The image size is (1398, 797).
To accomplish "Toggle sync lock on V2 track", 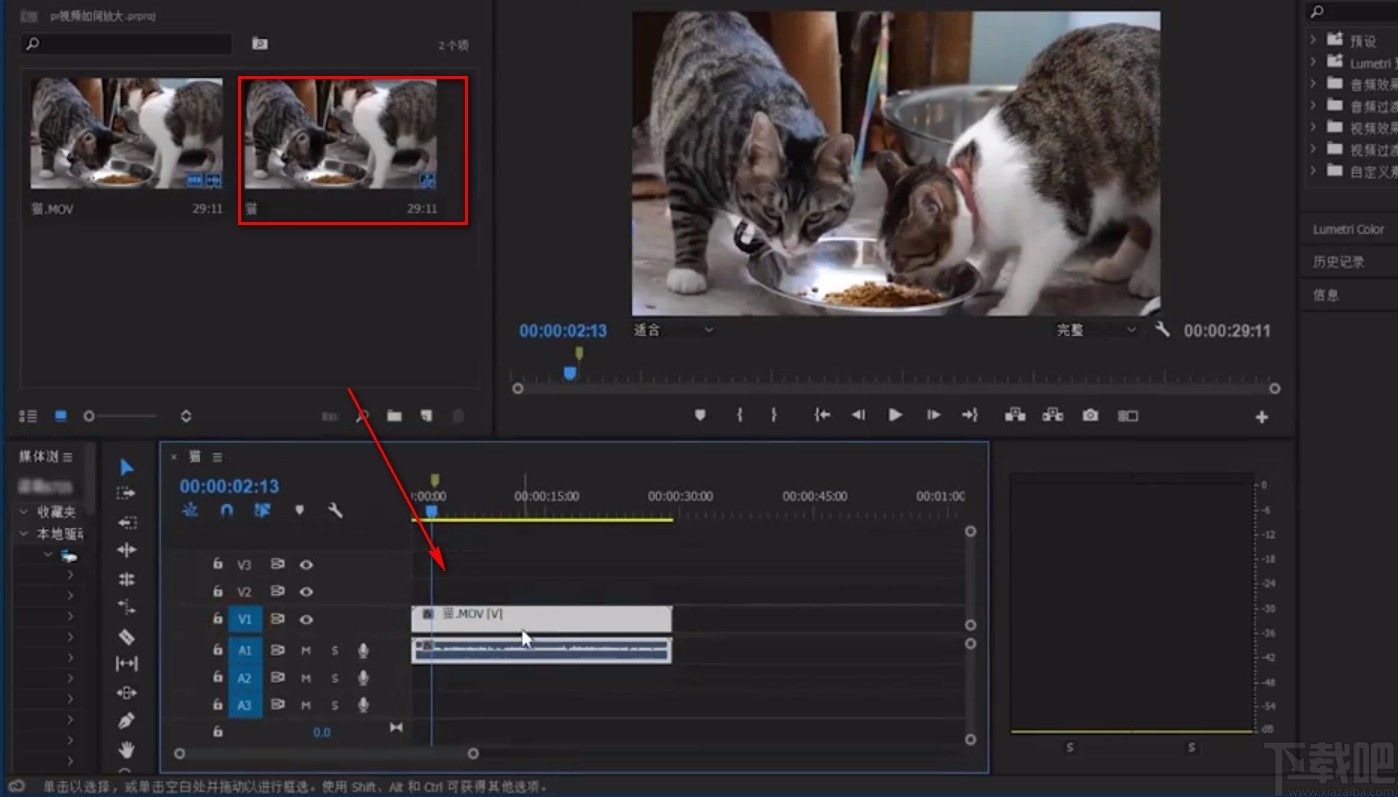I will (x=277, y=592).
